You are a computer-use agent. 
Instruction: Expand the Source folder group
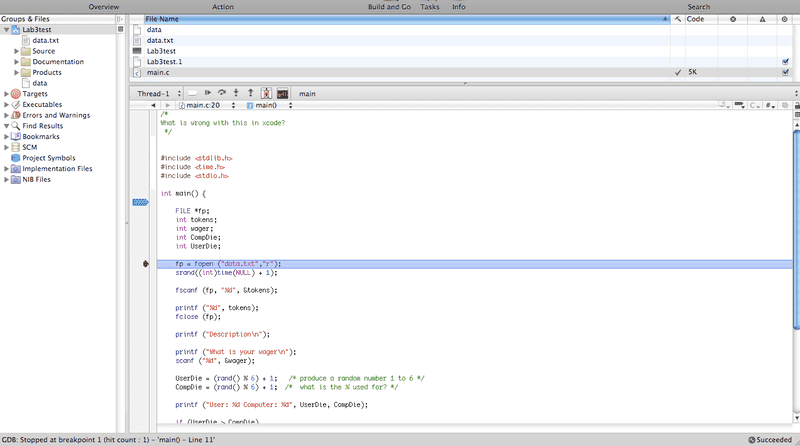(17, 51)
